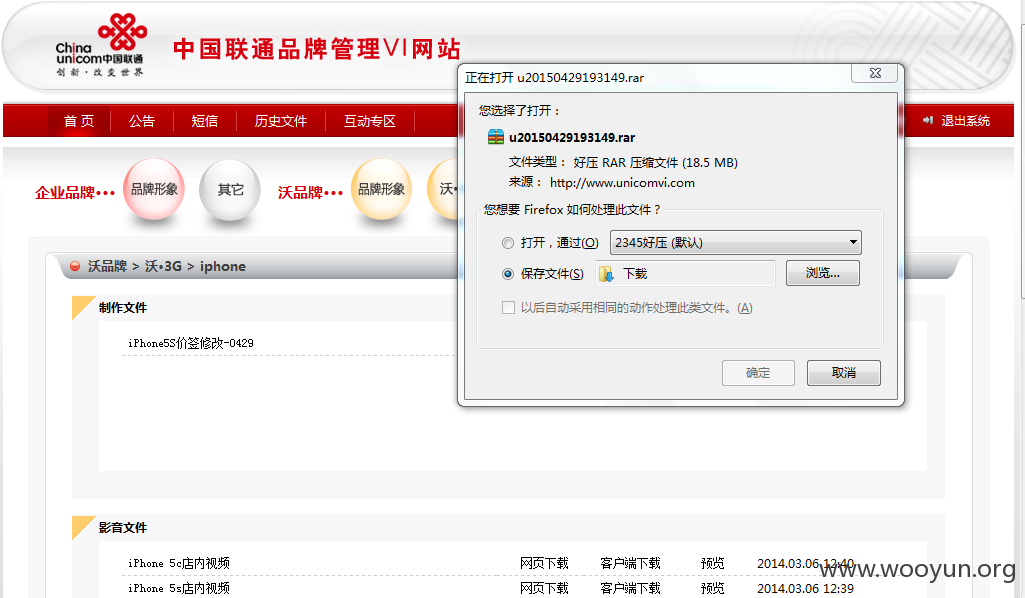The width and height of the screenshot is (1025, 598).
Task: Click the 退出系统 logout link
Action: (965, 121)
